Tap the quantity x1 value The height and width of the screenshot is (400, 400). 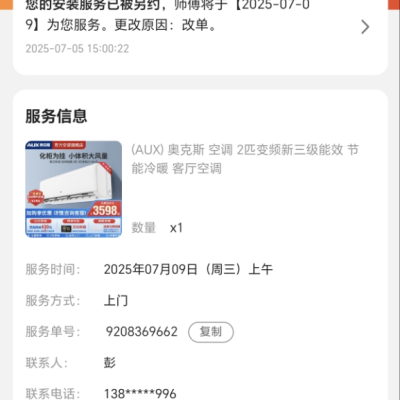(176, 228)
